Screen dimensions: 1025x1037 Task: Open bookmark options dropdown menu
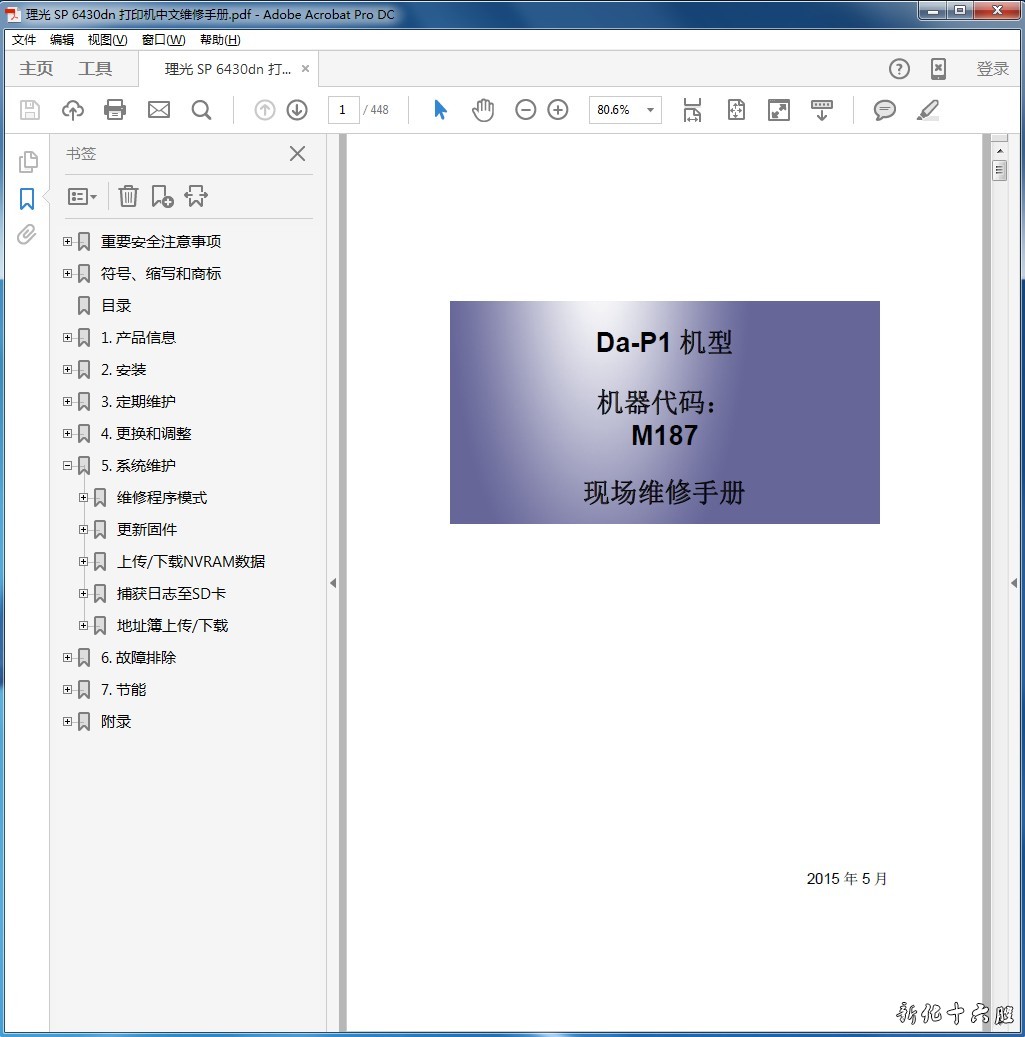pos(82,197)
